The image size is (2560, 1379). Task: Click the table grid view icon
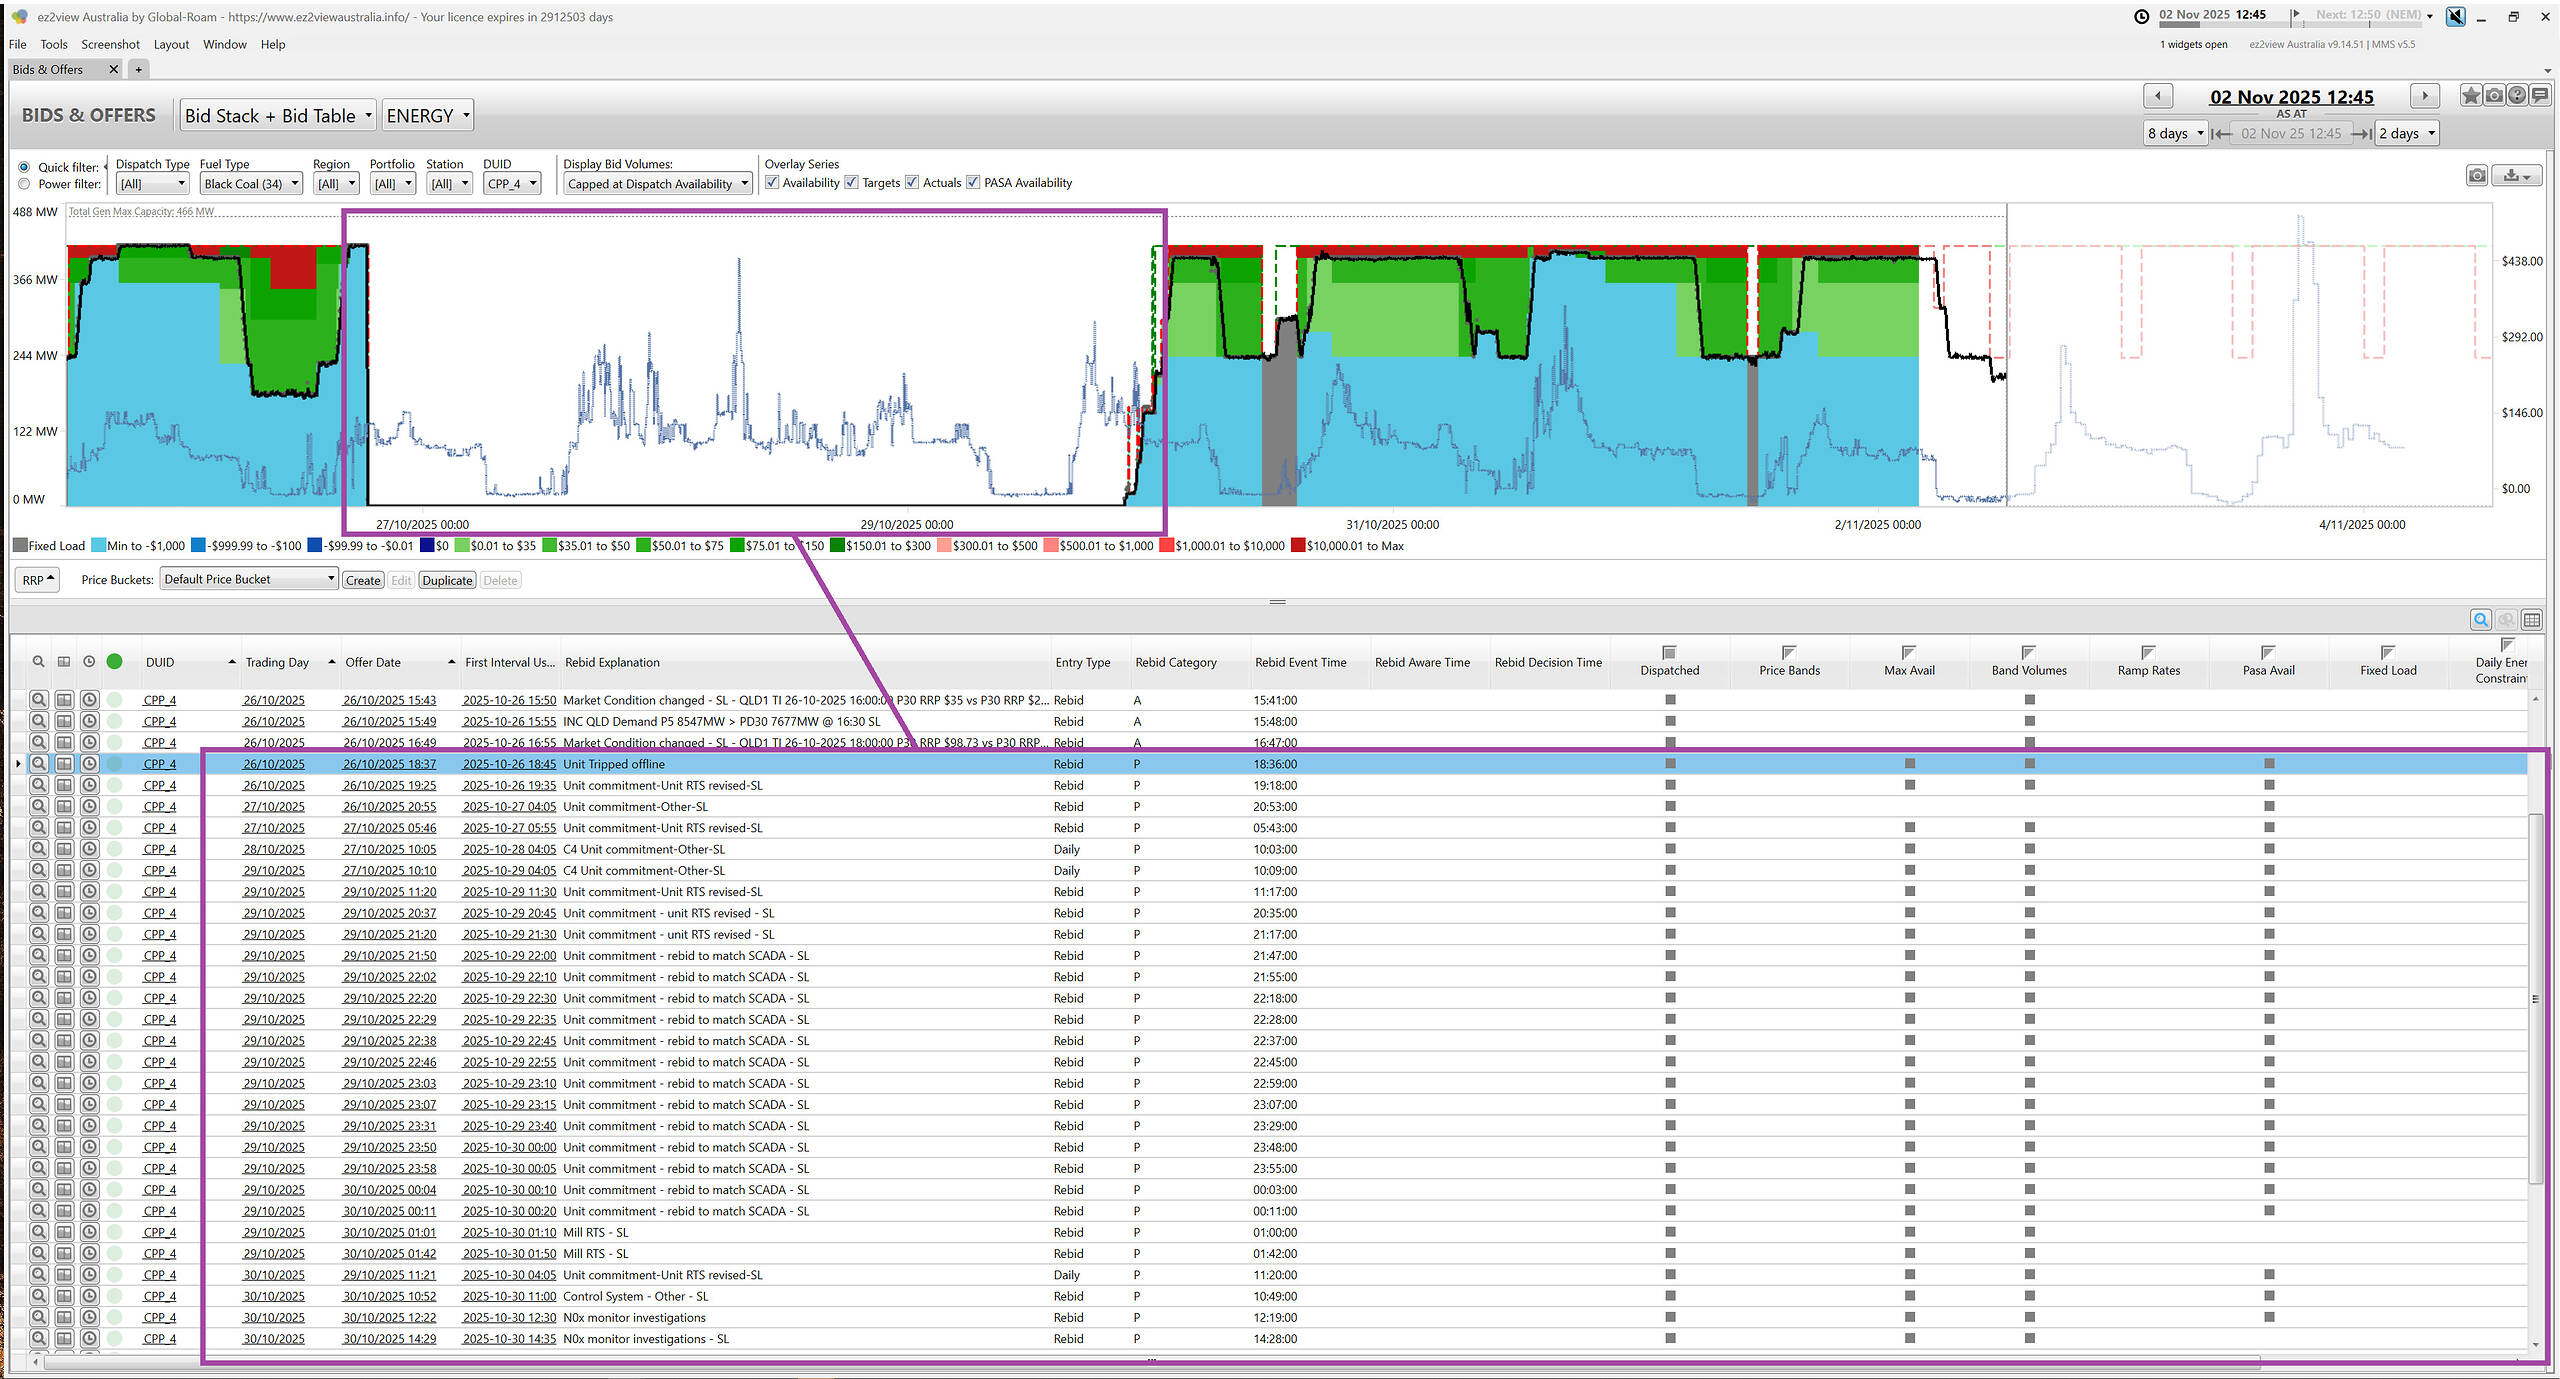tap(2531, 620)
